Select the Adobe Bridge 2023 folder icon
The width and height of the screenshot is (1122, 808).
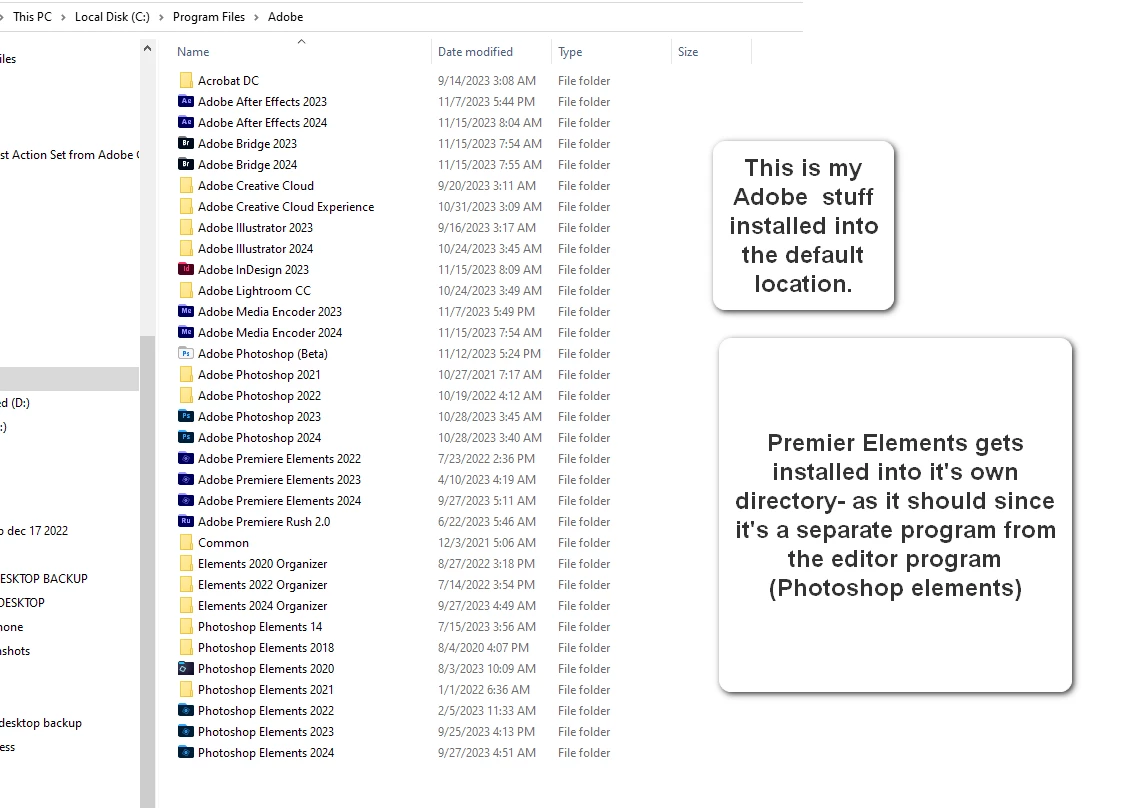[186, 143]
